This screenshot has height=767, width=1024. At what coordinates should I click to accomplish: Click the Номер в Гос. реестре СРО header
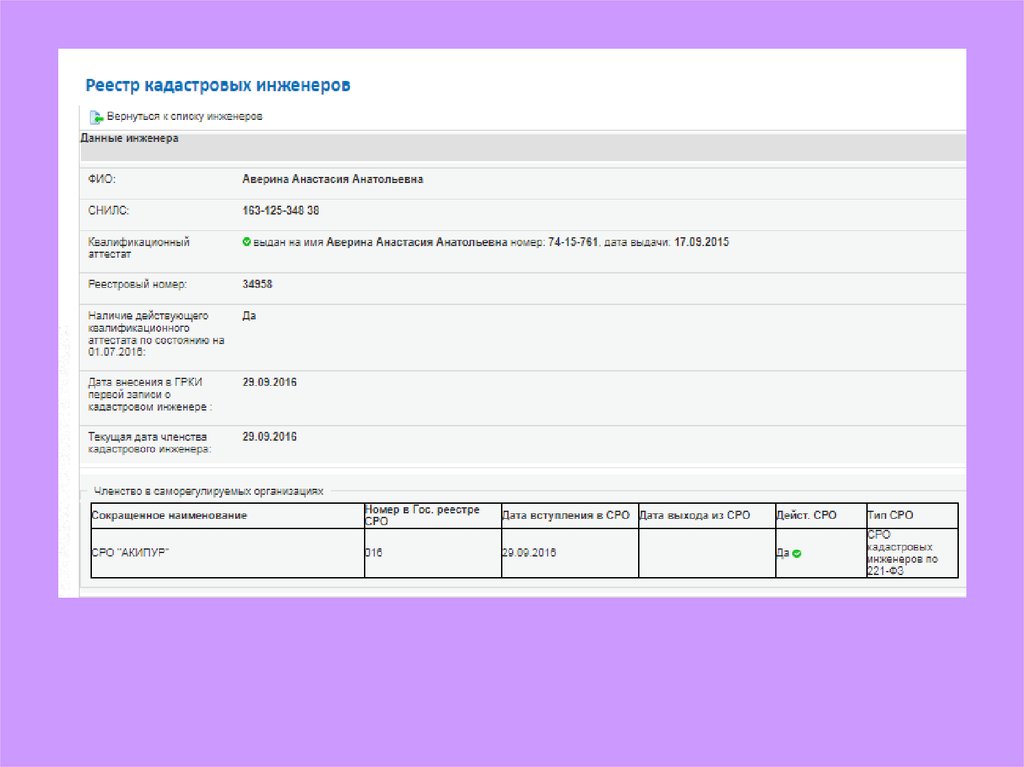coord(431,516)
